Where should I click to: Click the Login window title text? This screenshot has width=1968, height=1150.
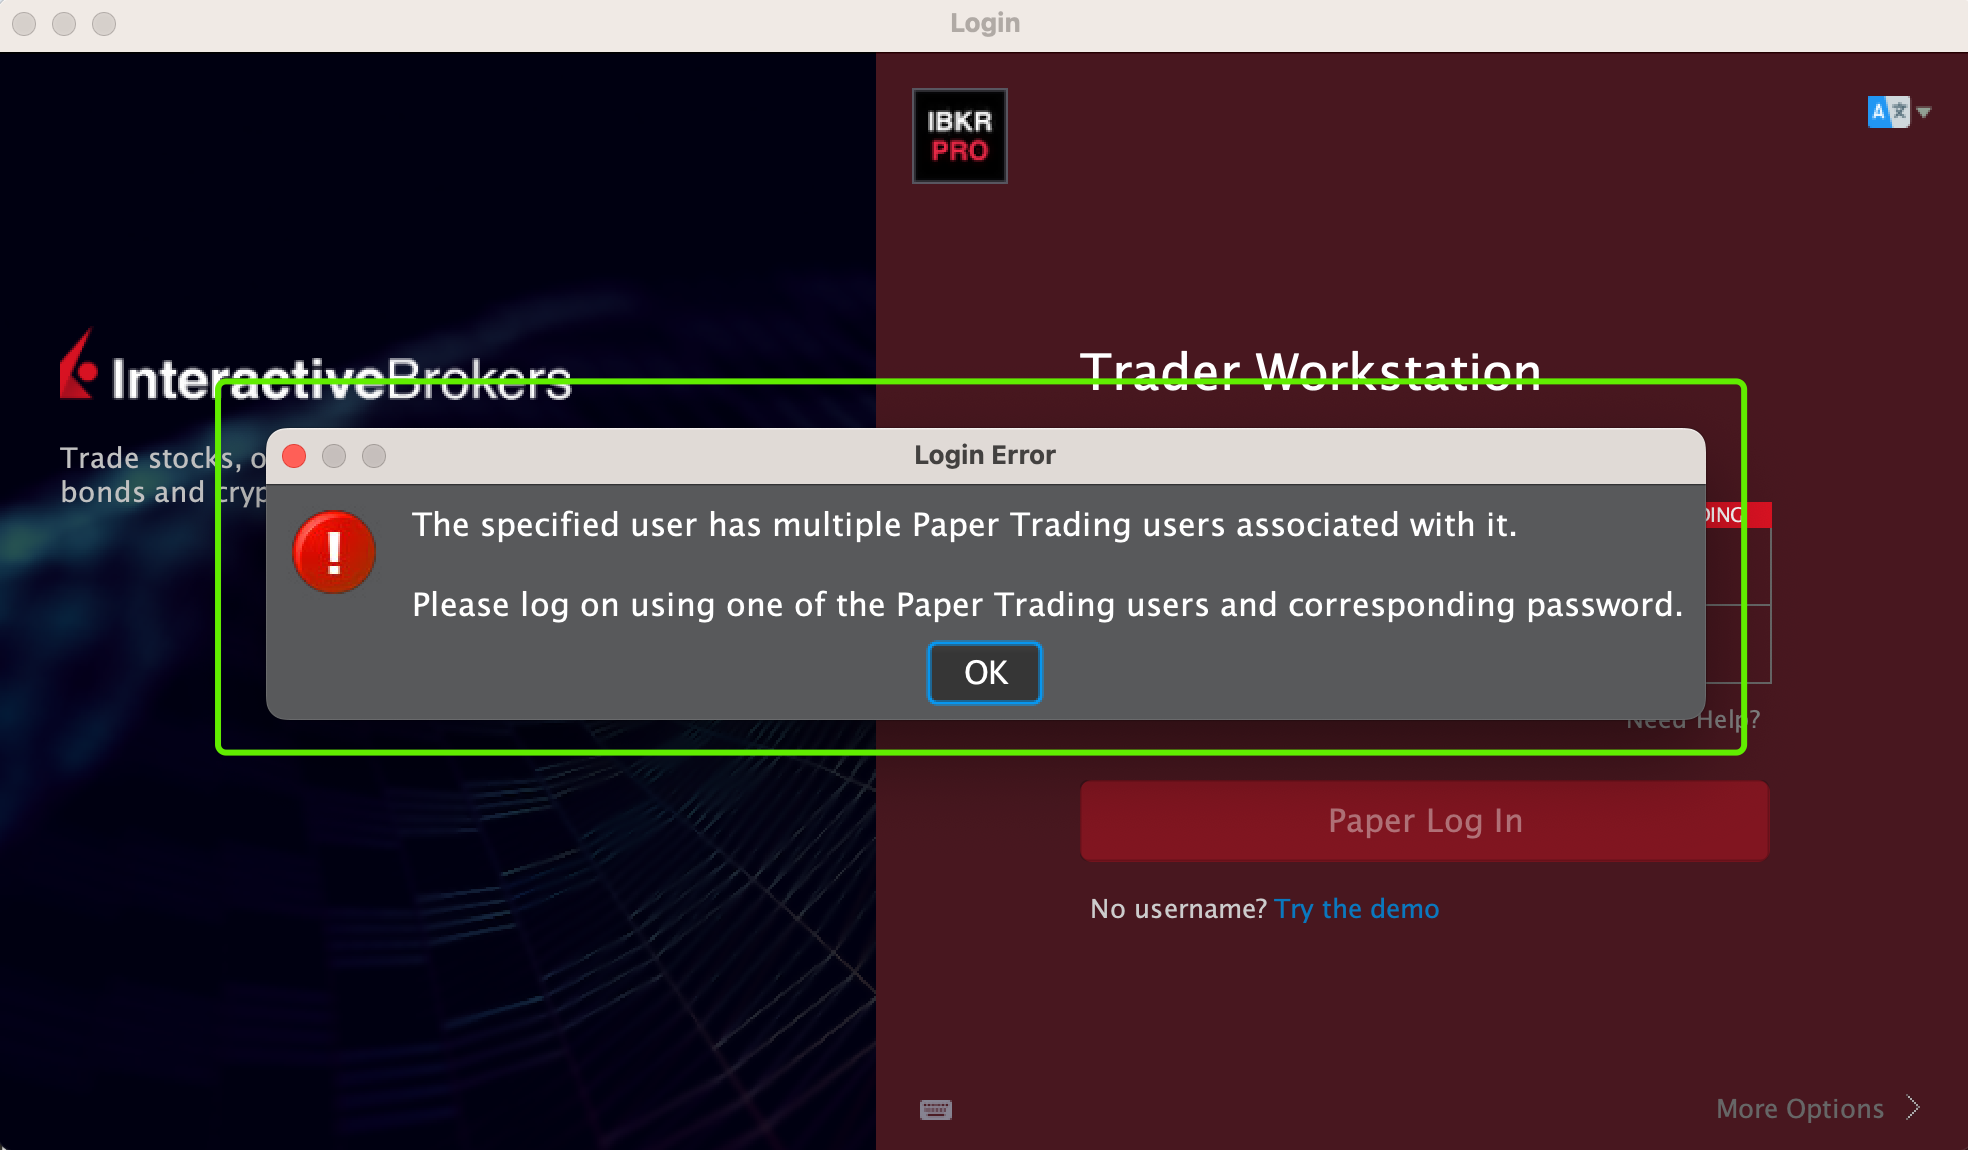click(985, 23)
